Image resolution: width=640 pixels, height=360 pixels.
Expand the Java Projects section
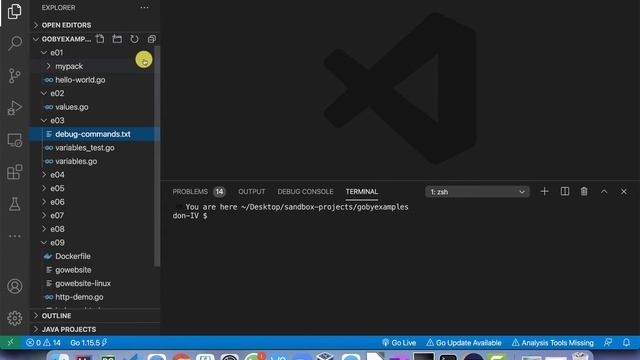(x=95, y=329)
